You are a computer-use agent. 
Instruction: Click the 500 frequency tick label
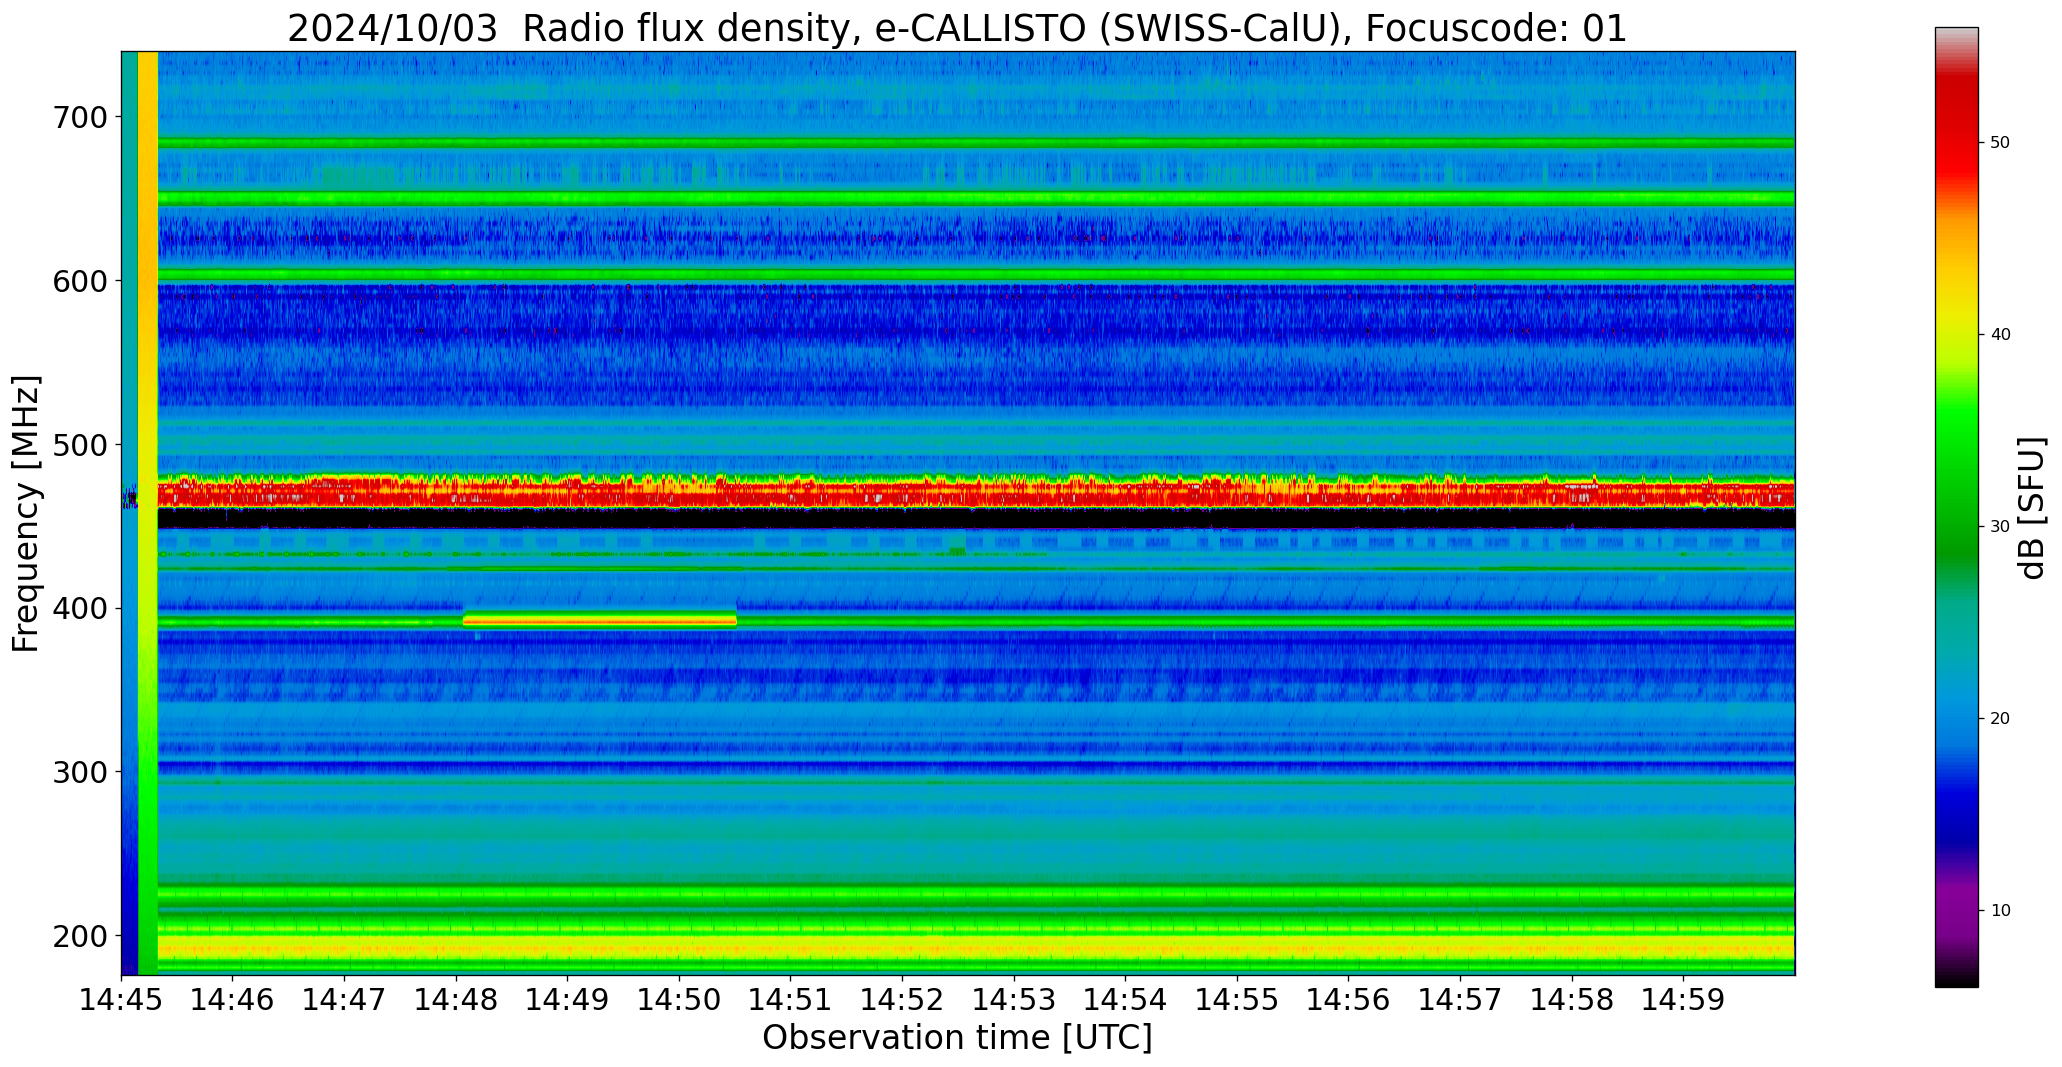(78, 445)
